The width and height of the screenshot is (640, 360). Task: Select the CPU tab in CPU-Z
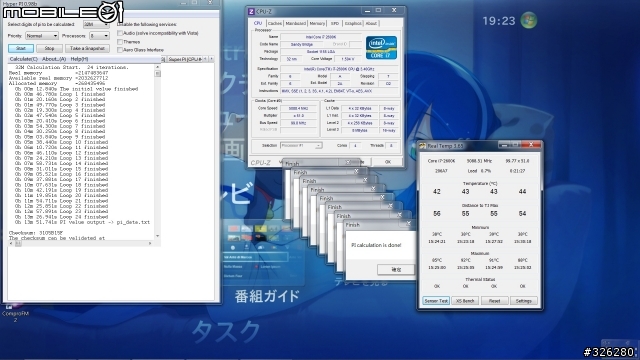pos(258,23)
